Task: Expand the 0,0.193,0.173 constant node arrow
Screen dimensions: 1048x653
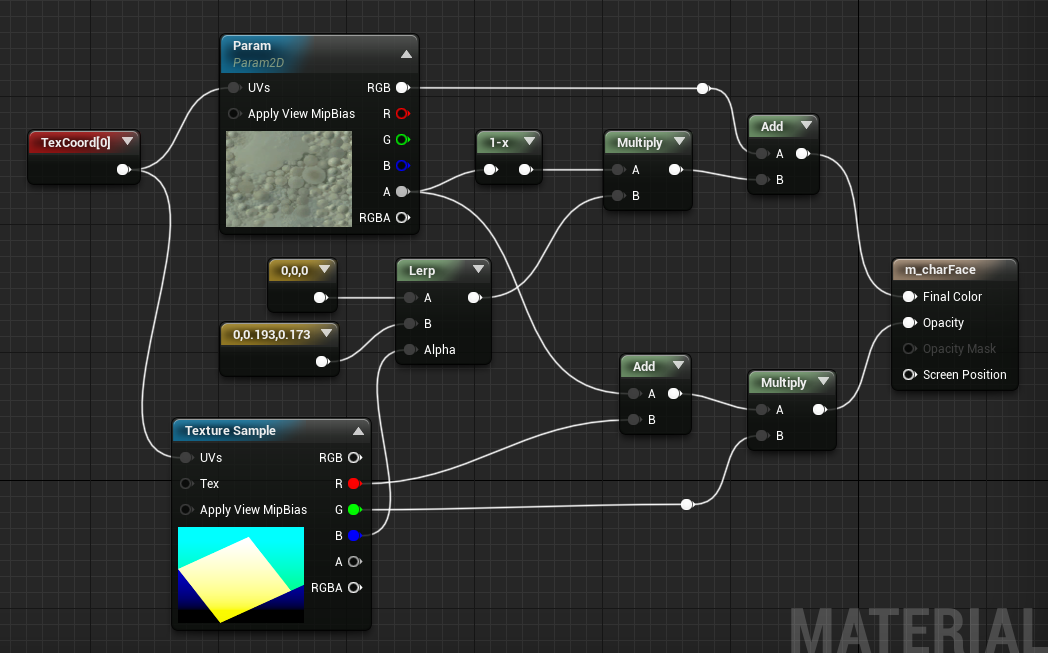Action: pyautogui.click(x=327, y=334)
